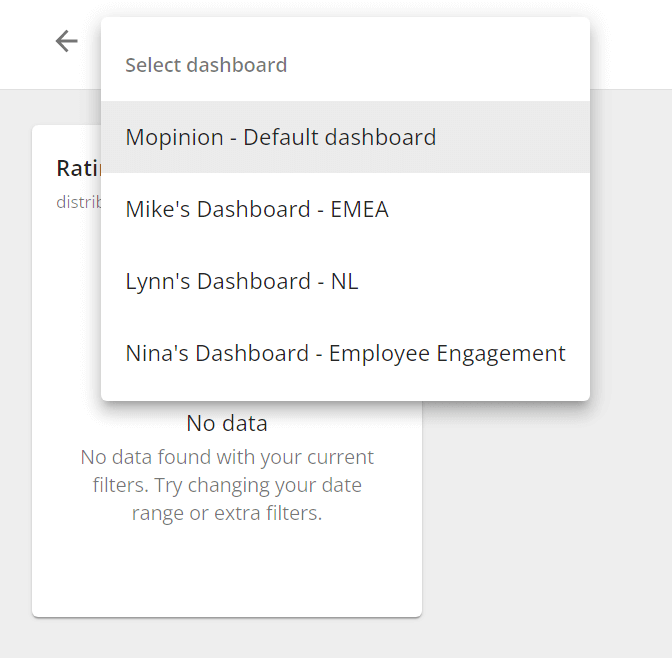Click the 'No data found' description text
This screenshot has height=658, width=672.
click(227, 457)
